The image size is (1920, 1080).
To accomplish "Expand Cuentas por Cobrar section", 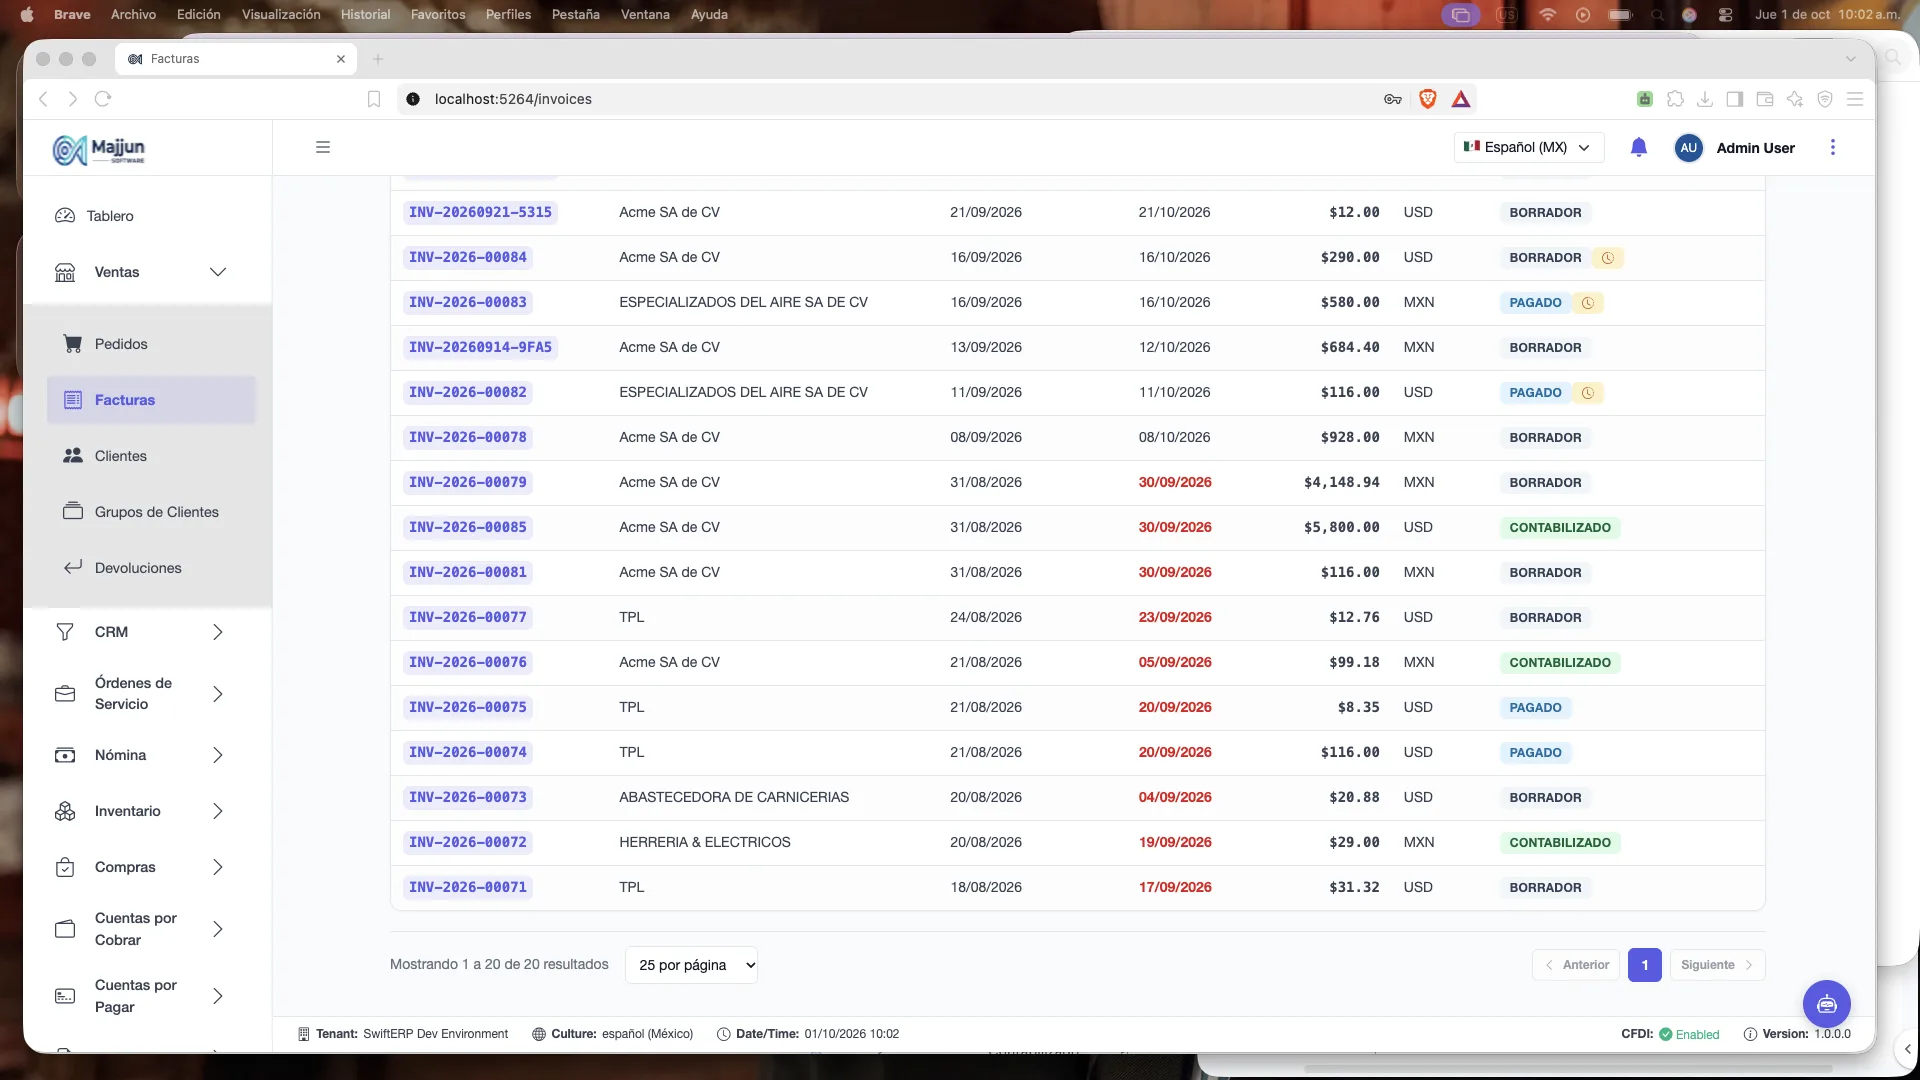I will [147, 929].
